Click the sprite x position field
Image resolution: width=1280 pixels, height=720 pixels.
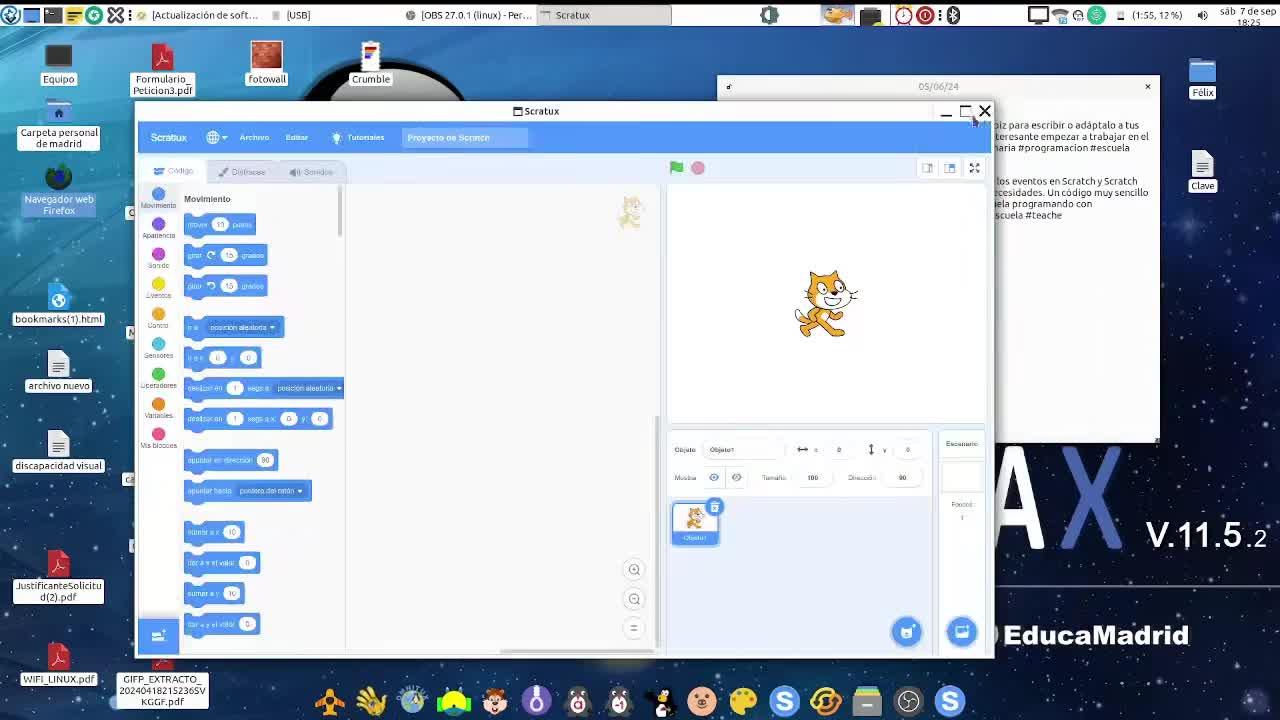(839, 450)
